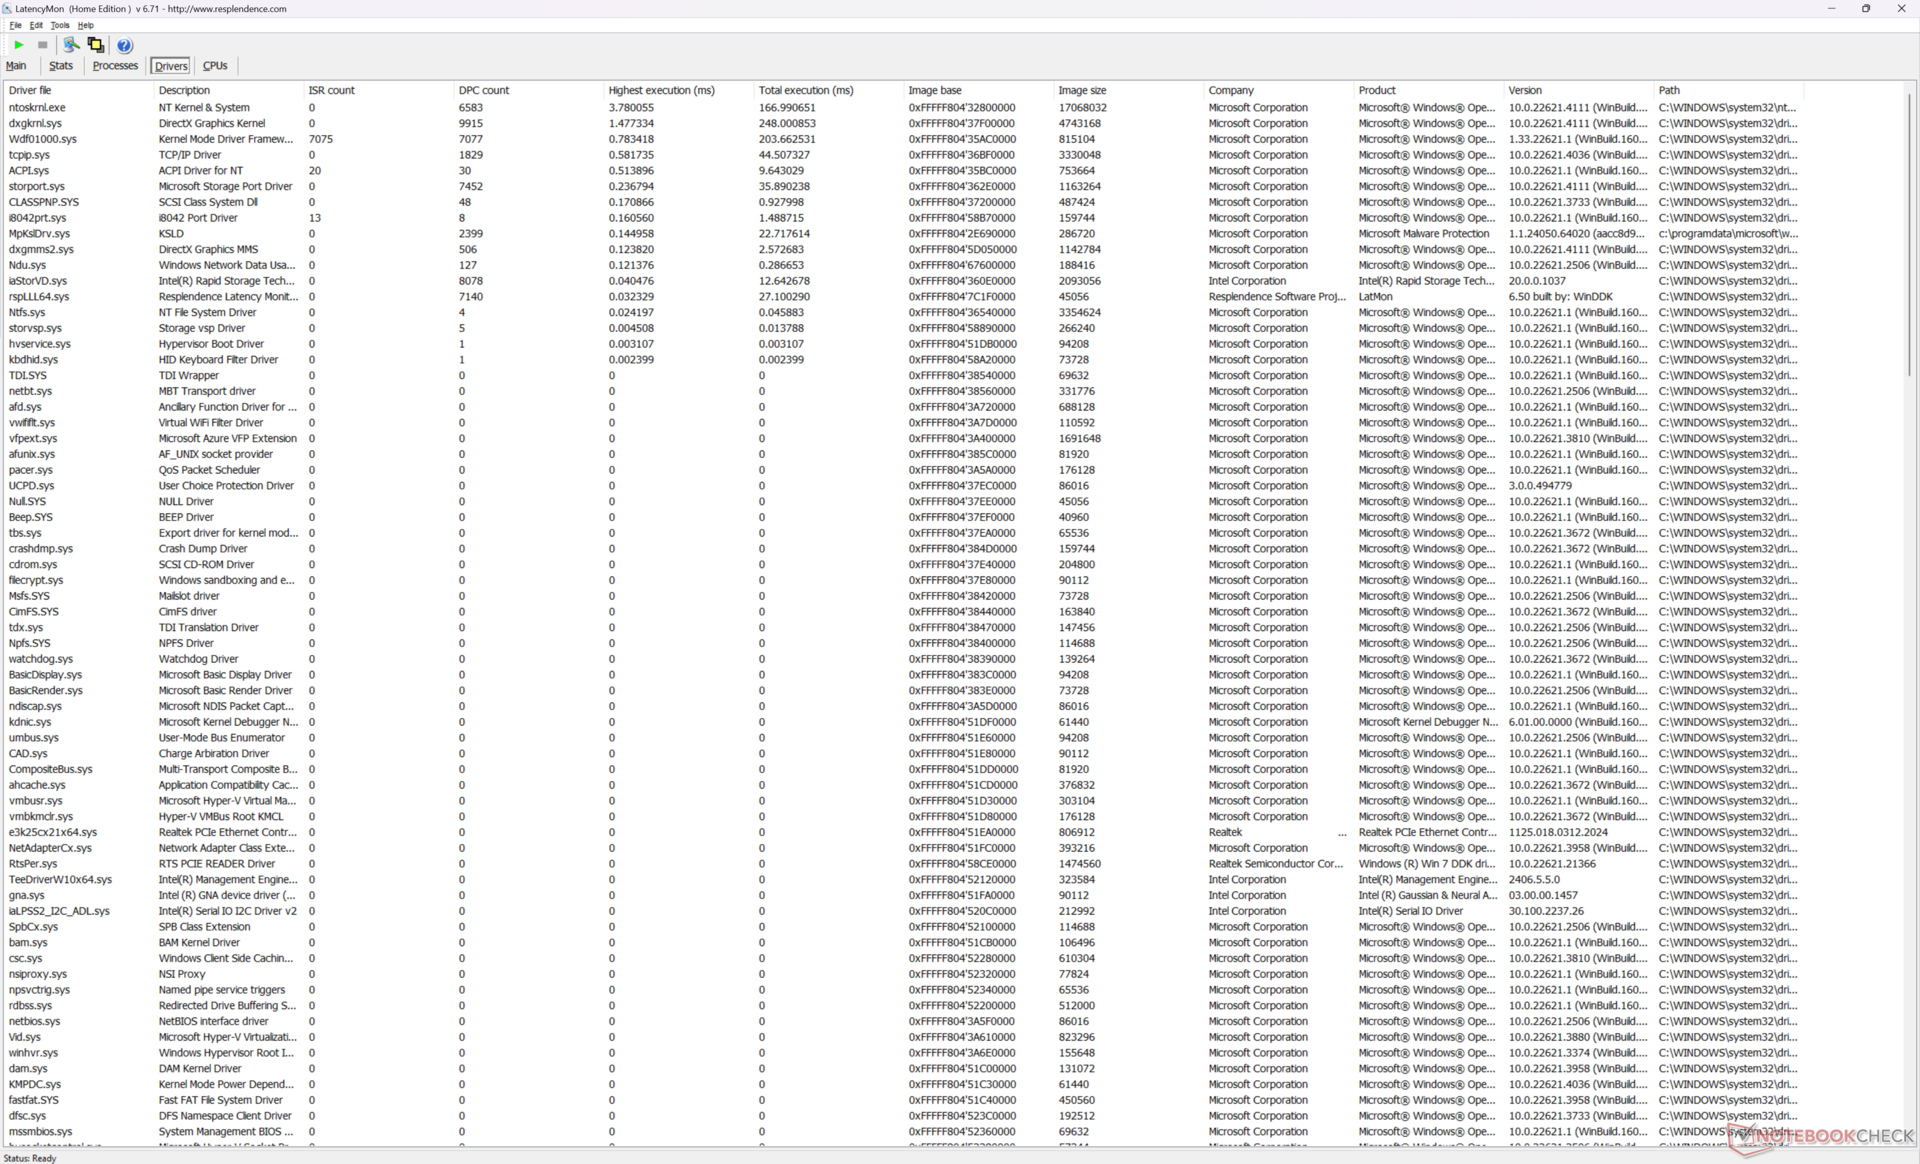Select the rspLLL64.sys driver row

(39, 297)
